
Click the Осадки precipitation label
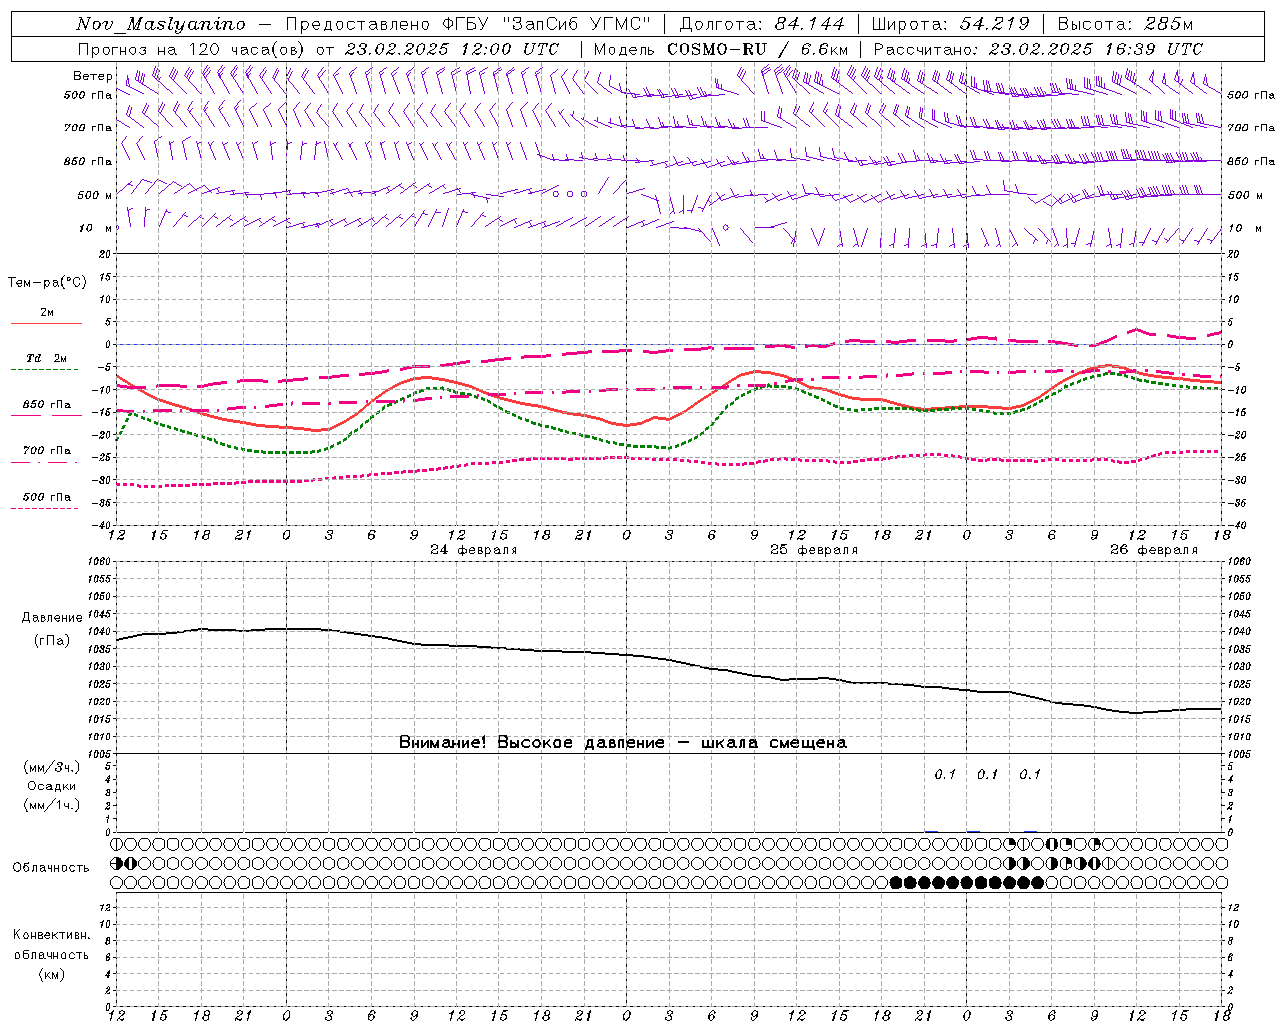click(52, 786)
